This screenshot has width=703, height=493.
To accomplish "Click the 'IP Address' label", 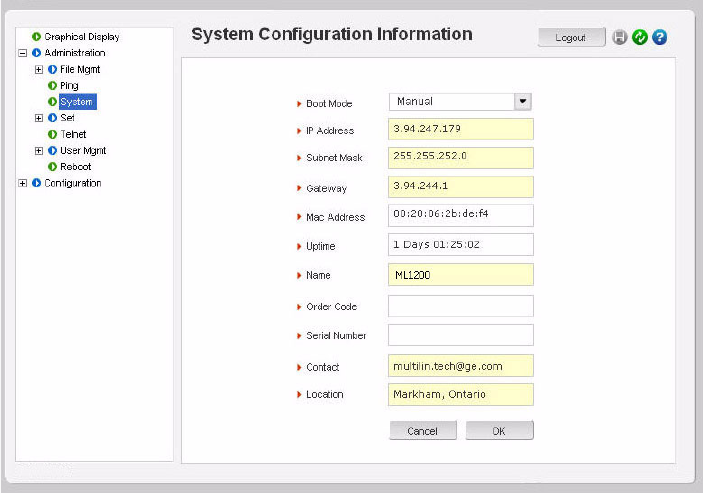I will 330,131.
